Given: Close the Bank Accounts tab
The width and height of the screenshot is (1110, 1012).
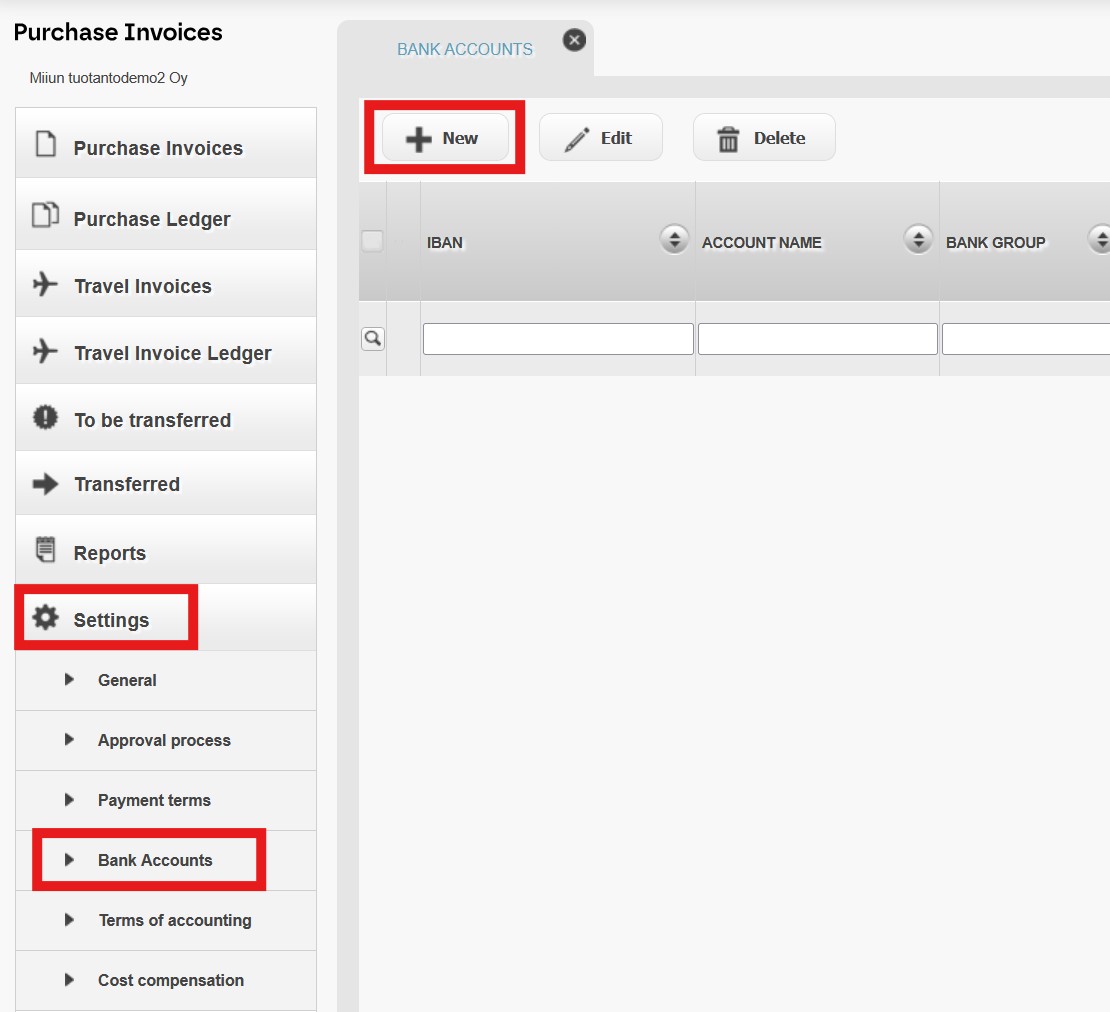Looking at the screenshot, I should click(574, 40).
